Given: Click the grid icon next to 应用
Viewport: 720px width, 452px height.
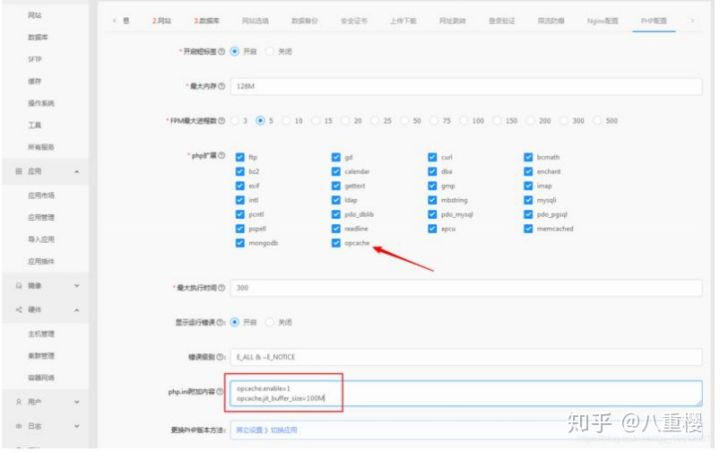Looking at the screenshot, I should [19, 171].
